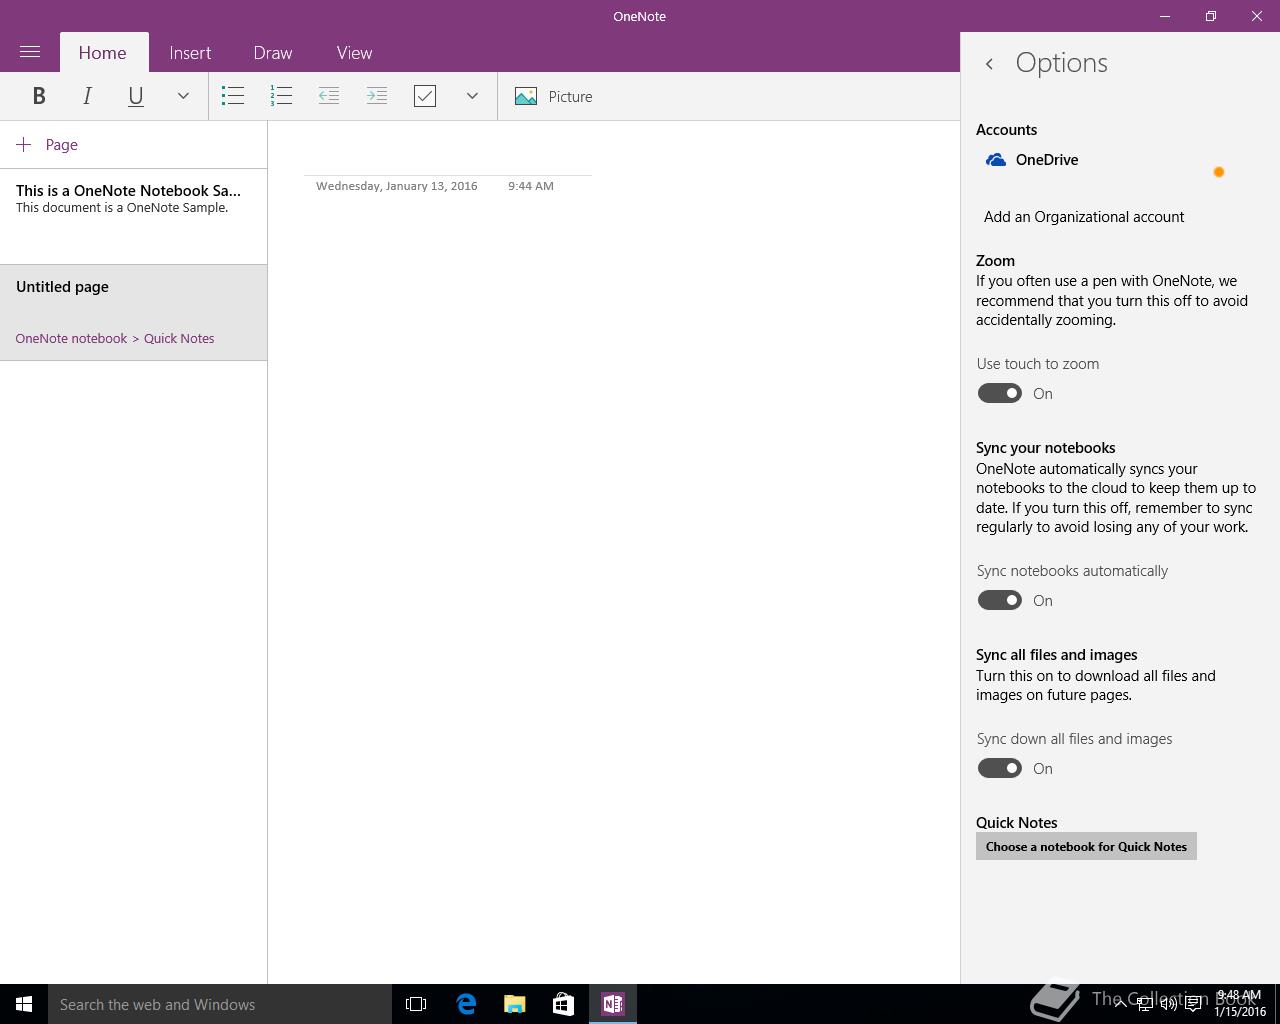Open the OneNote notebook breadcrumb link
Image resolution: width=1280 pixels, height=1024 pixels.
click(71, 338)
